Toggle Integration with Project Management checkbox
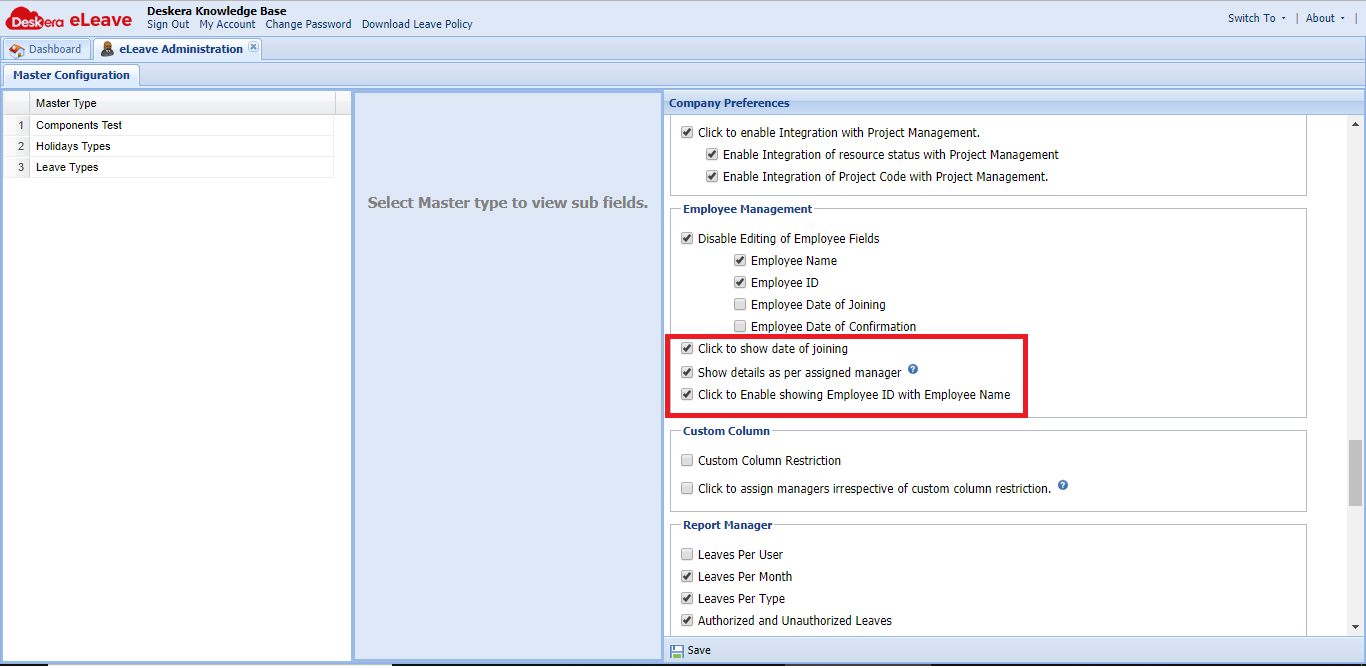 687,132
